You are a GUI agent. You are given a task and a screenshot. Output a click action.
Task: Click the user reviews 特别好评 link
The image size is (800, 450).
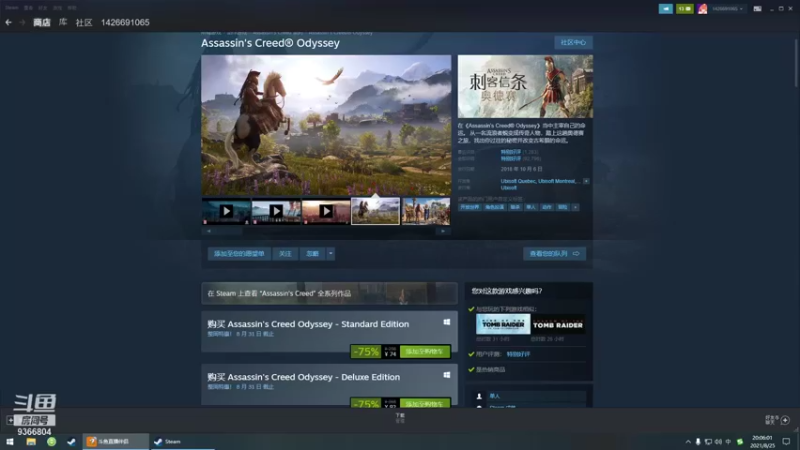[518, 354]
